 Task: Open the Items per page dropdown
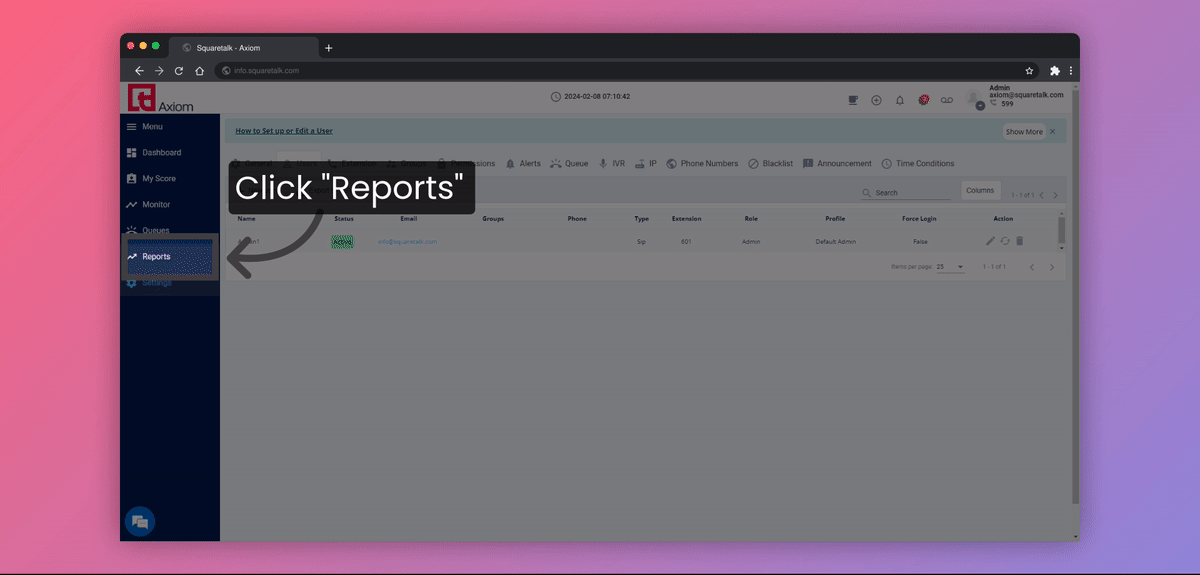coord(950,267)
